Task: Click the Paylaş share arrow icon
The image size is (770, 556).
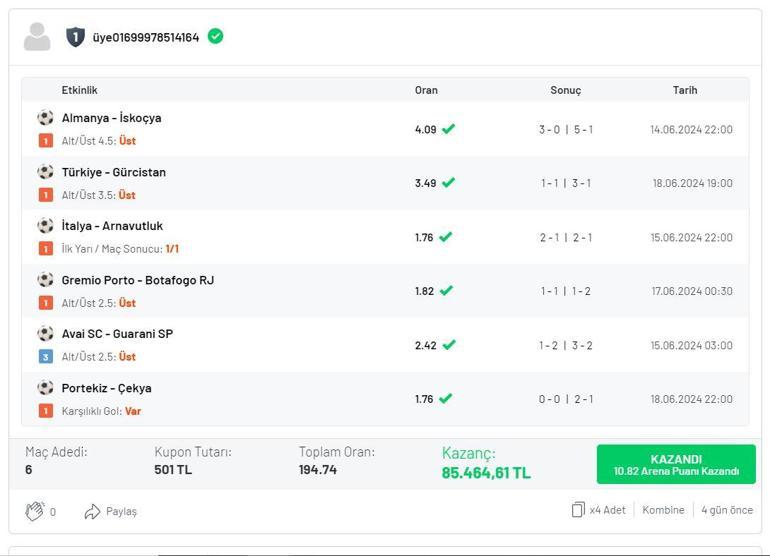Action: (92, 511)
